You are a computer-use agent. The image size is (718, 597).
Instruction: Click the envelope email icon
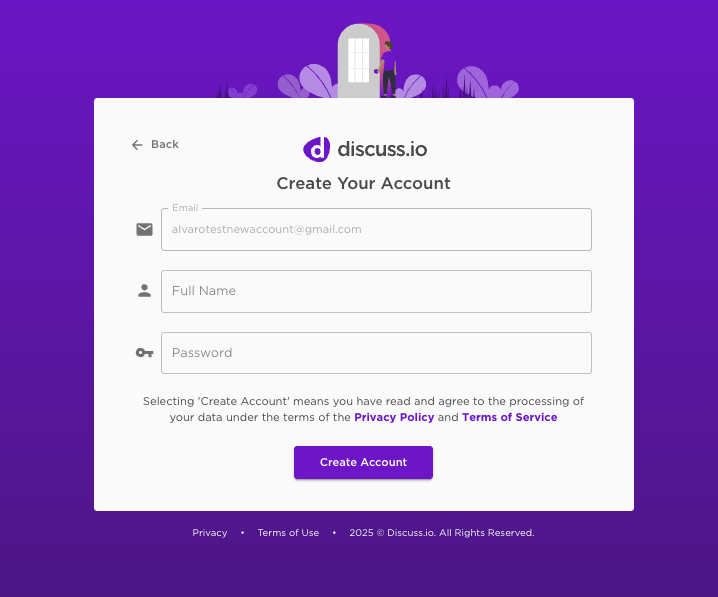pyautogui.click(x=144, y=229)
